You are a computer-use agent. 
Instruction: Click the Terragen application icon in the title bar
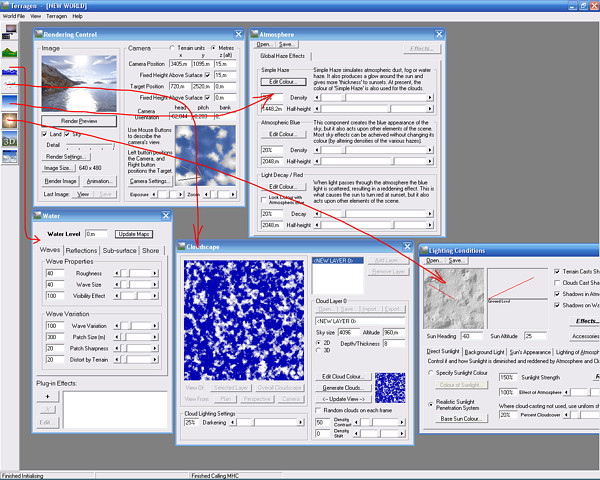(5, 5)
